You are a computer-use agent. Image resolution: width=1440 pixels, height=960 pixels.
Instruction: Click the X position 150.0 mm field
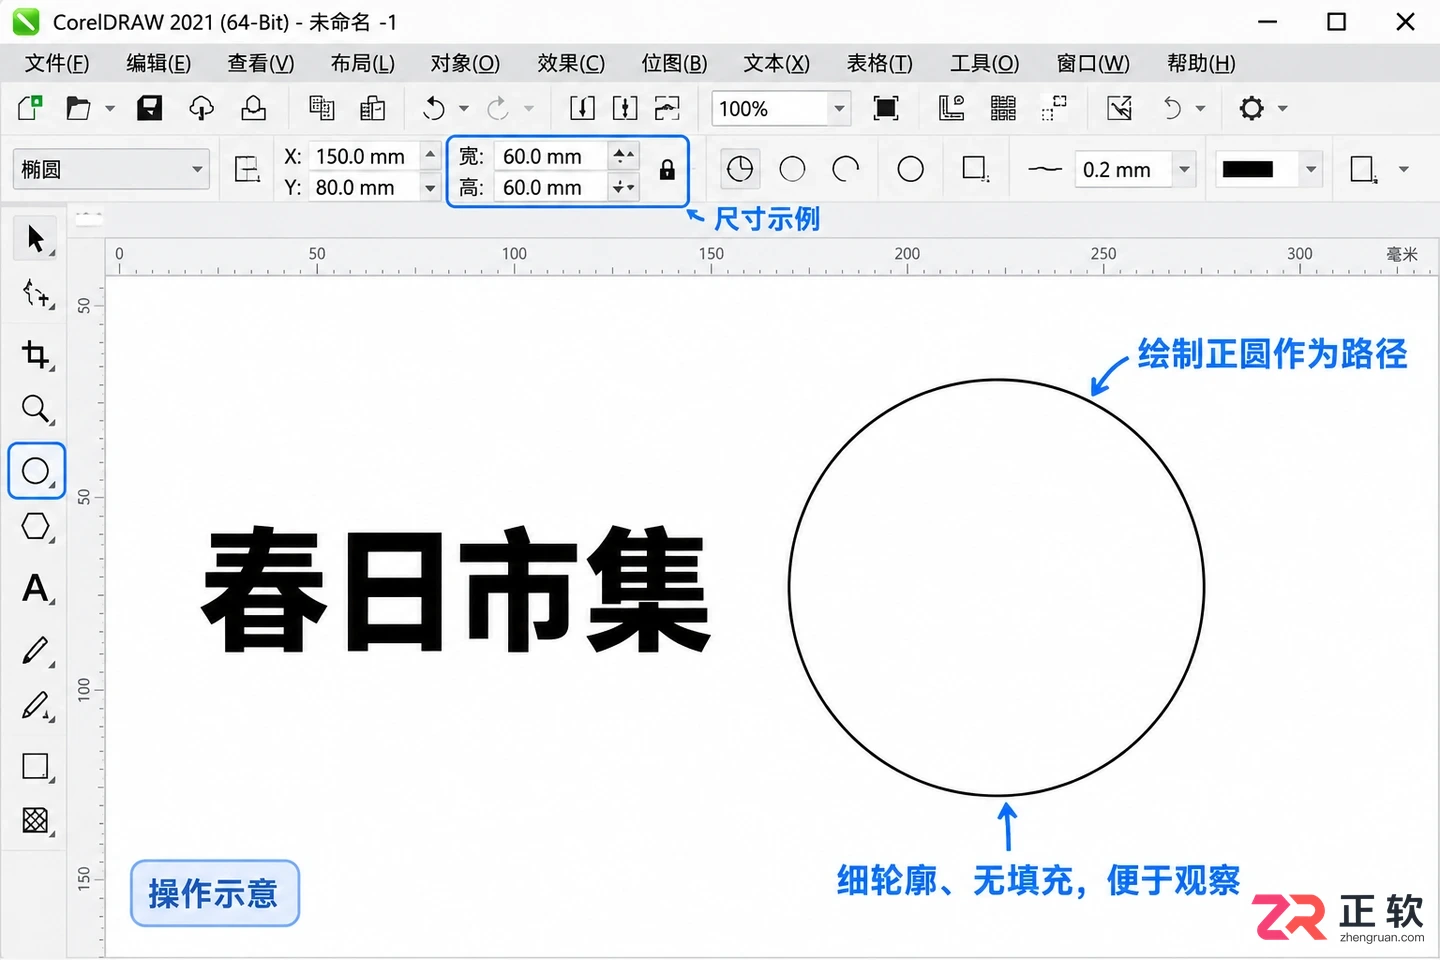364,156
